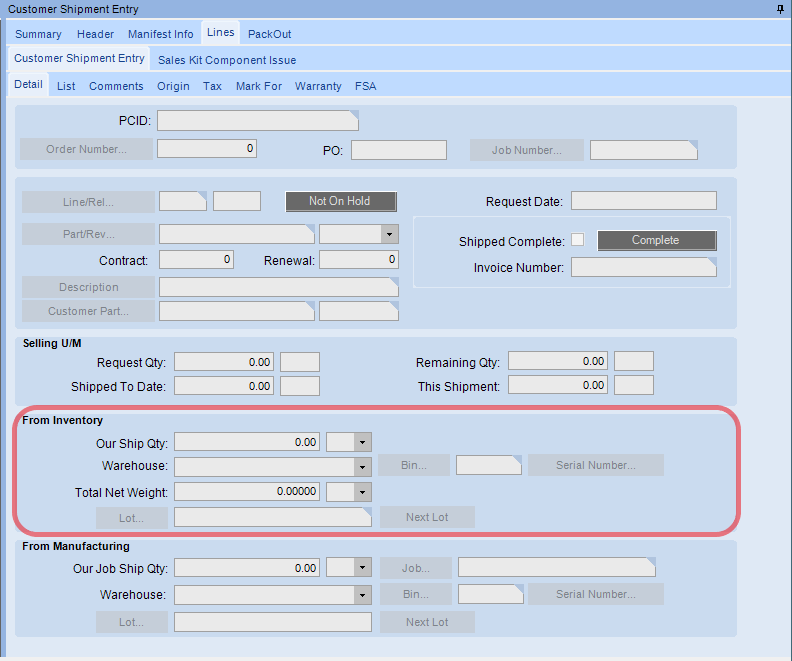Open the List tab
The image size is (792, 661).
pyautogui.click(x=66, y=86)
